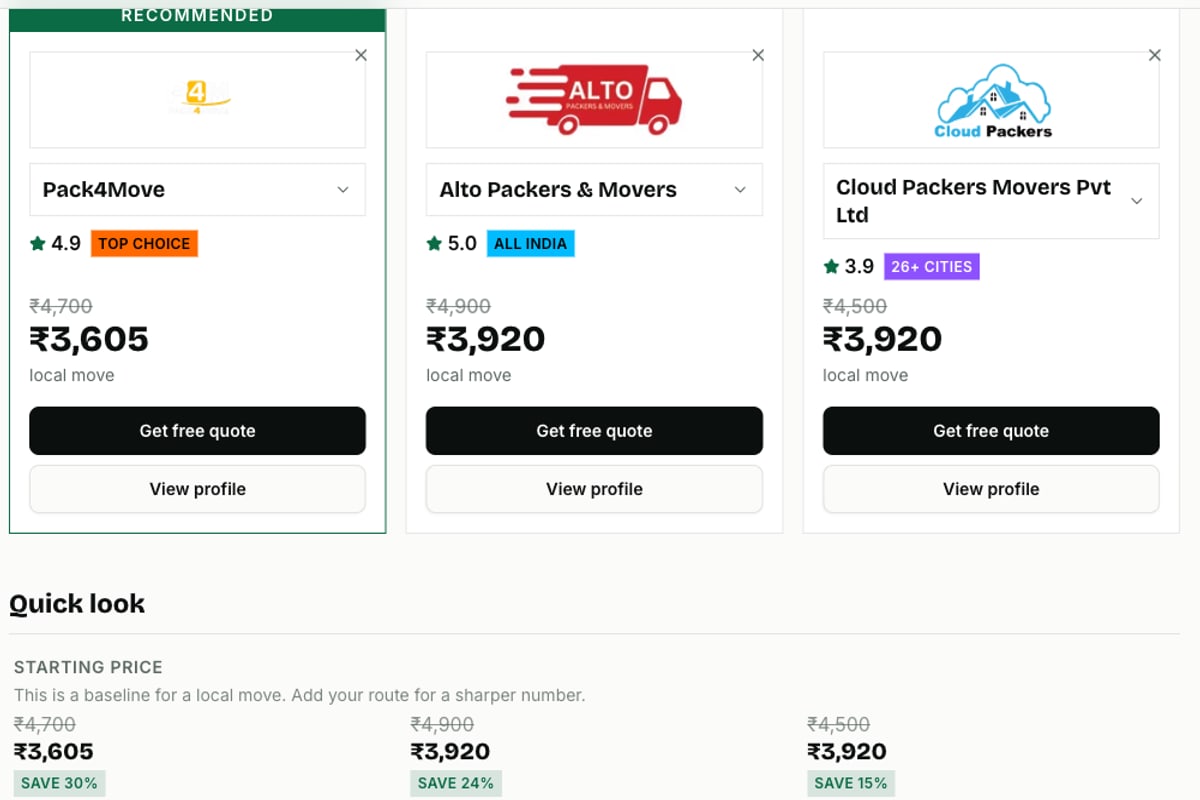Get free quote from Cloud Packers

click(992, 431)
